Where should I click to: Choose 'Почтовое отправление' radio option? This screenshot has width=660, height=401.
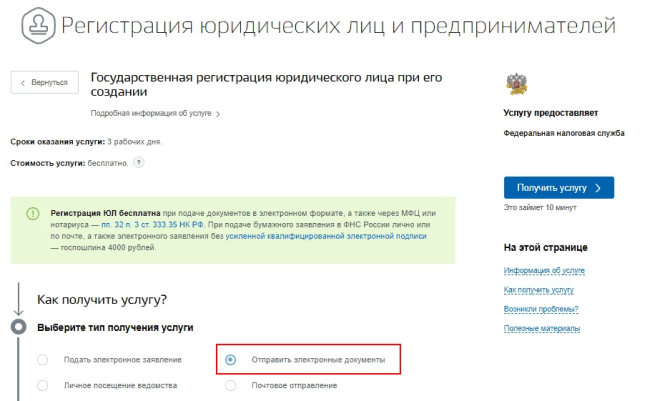(230, 385)
